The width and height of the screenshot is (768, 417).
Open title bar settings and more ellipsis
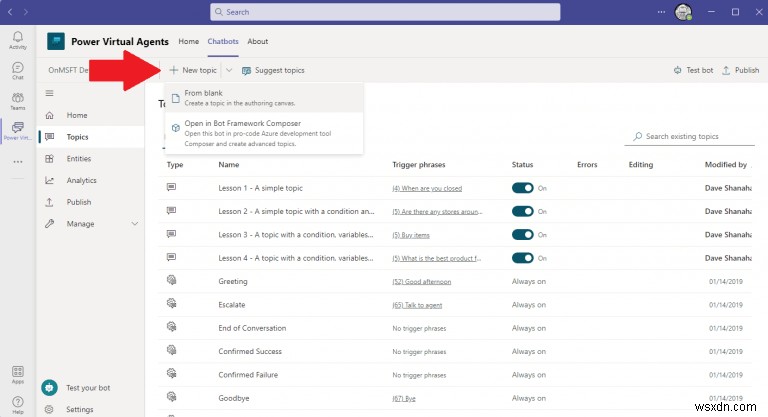[661, 12]
